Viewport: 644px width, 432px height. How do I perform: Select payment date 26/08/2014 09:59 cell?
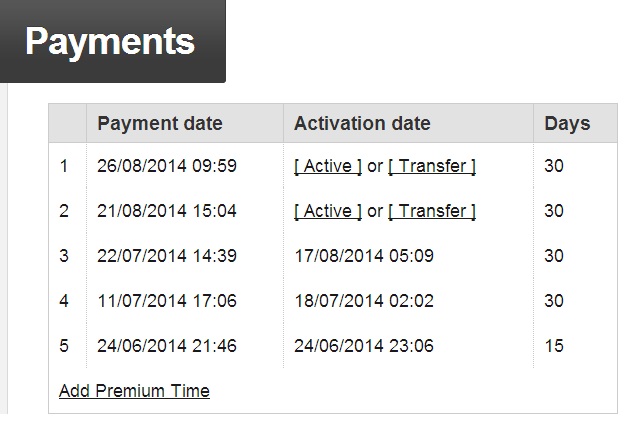[167, 166]
